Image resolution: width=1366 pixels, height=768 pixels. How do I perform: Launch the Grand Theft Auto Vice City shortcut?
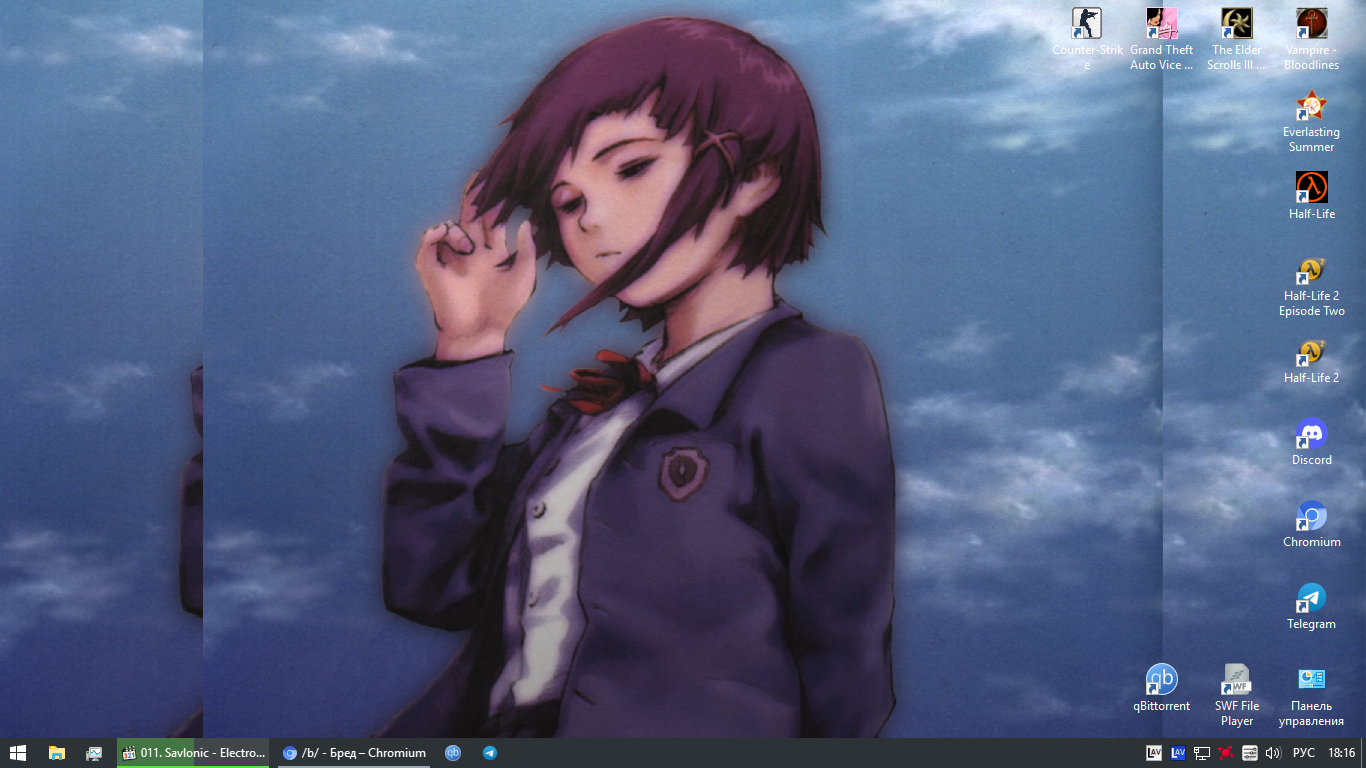1161,40
